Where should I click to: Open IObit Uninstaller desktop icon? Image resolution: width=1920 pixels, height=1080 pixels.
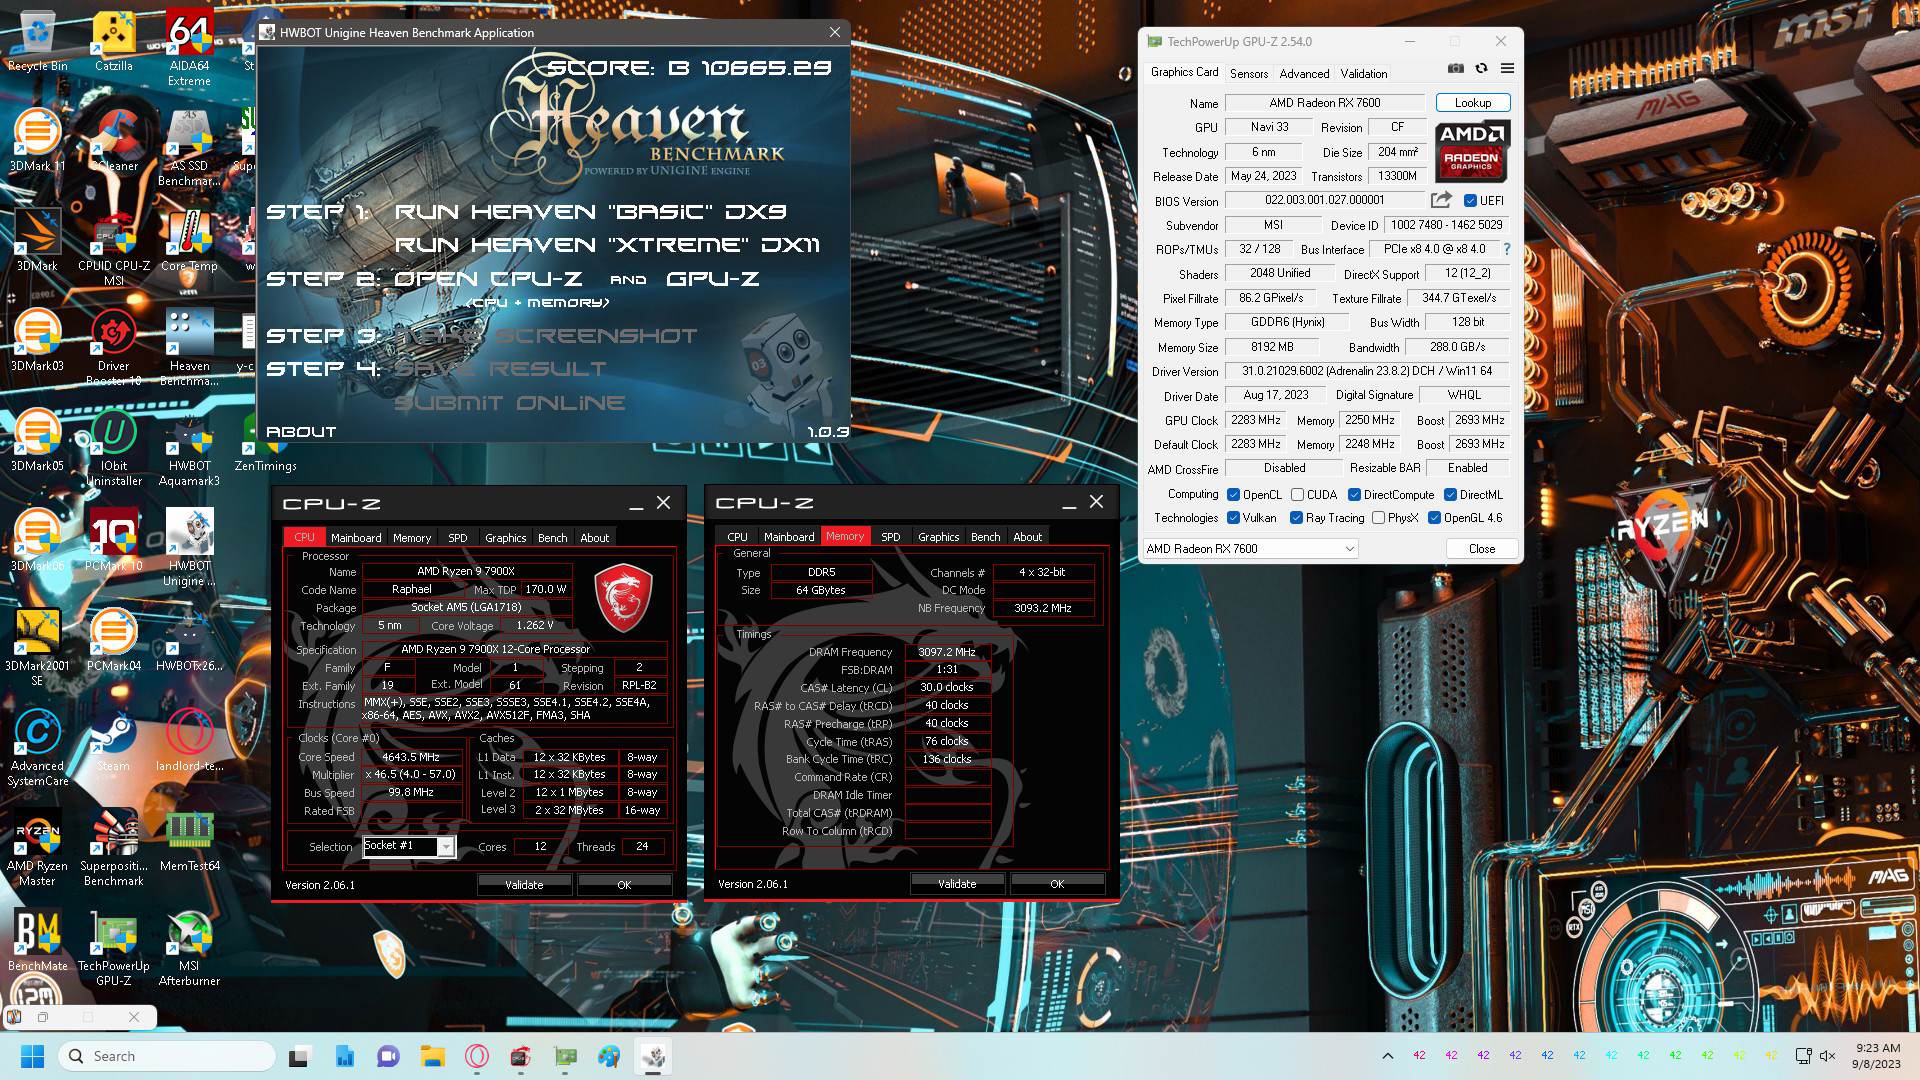(113, 448)
